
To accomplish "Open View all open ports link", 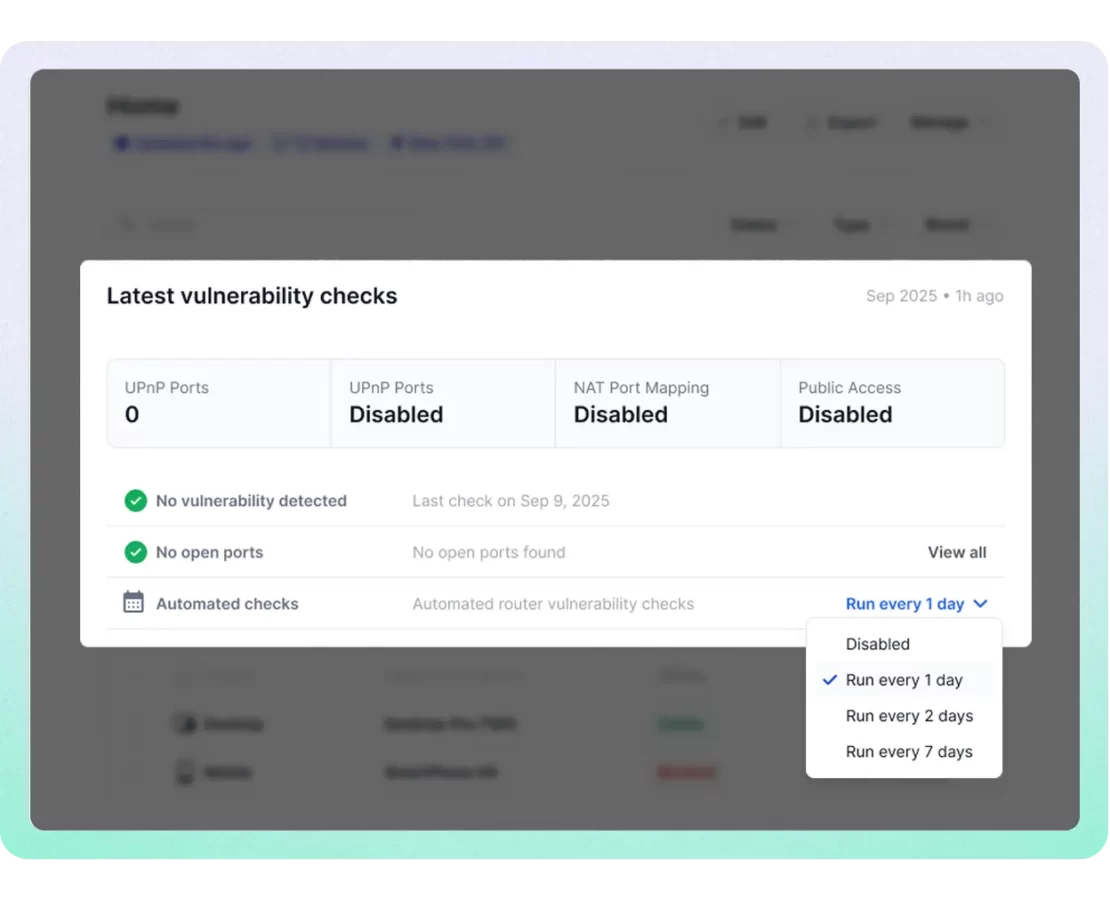I will (956, 552).
